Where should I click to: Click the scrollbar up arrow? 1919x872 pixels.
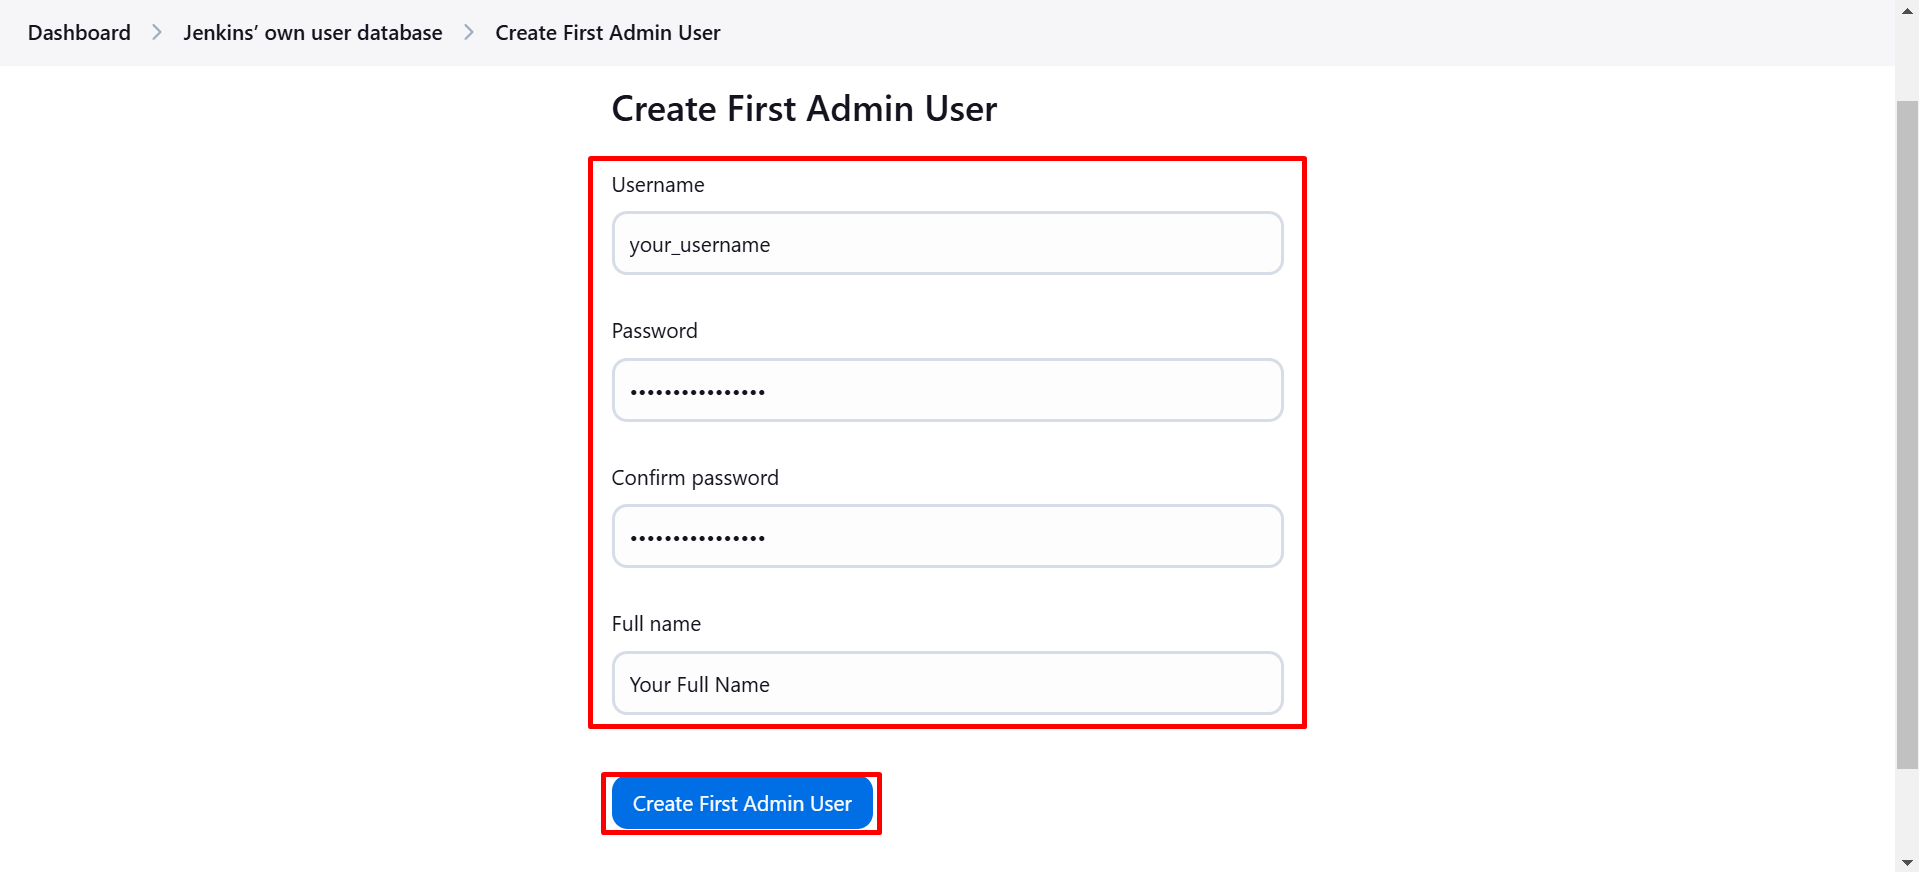pyautogui.click(x=1906, y=11)
